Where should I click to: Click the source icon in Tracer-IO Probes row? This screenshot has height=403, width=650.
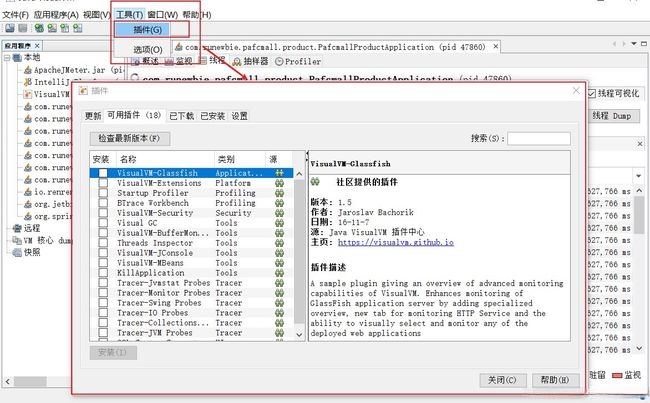click(x=279, y=313)
